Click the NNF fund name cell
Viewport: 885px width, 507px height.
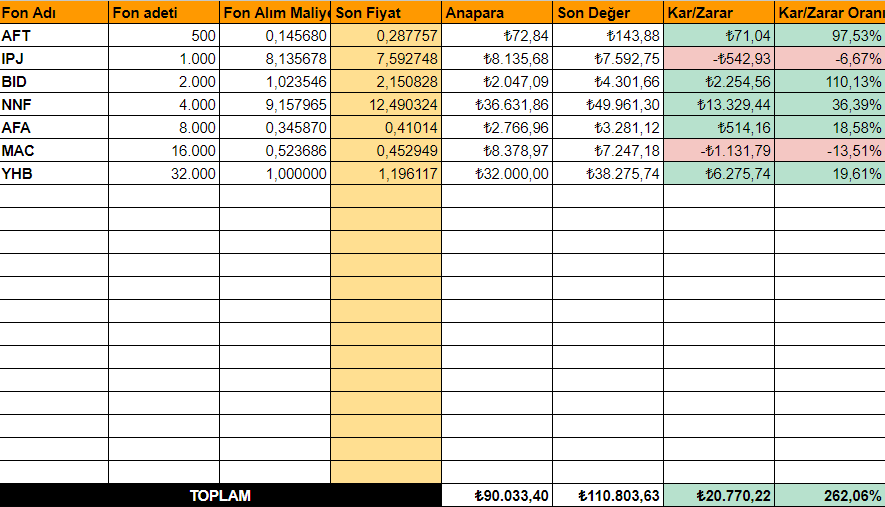pos(54,105)
